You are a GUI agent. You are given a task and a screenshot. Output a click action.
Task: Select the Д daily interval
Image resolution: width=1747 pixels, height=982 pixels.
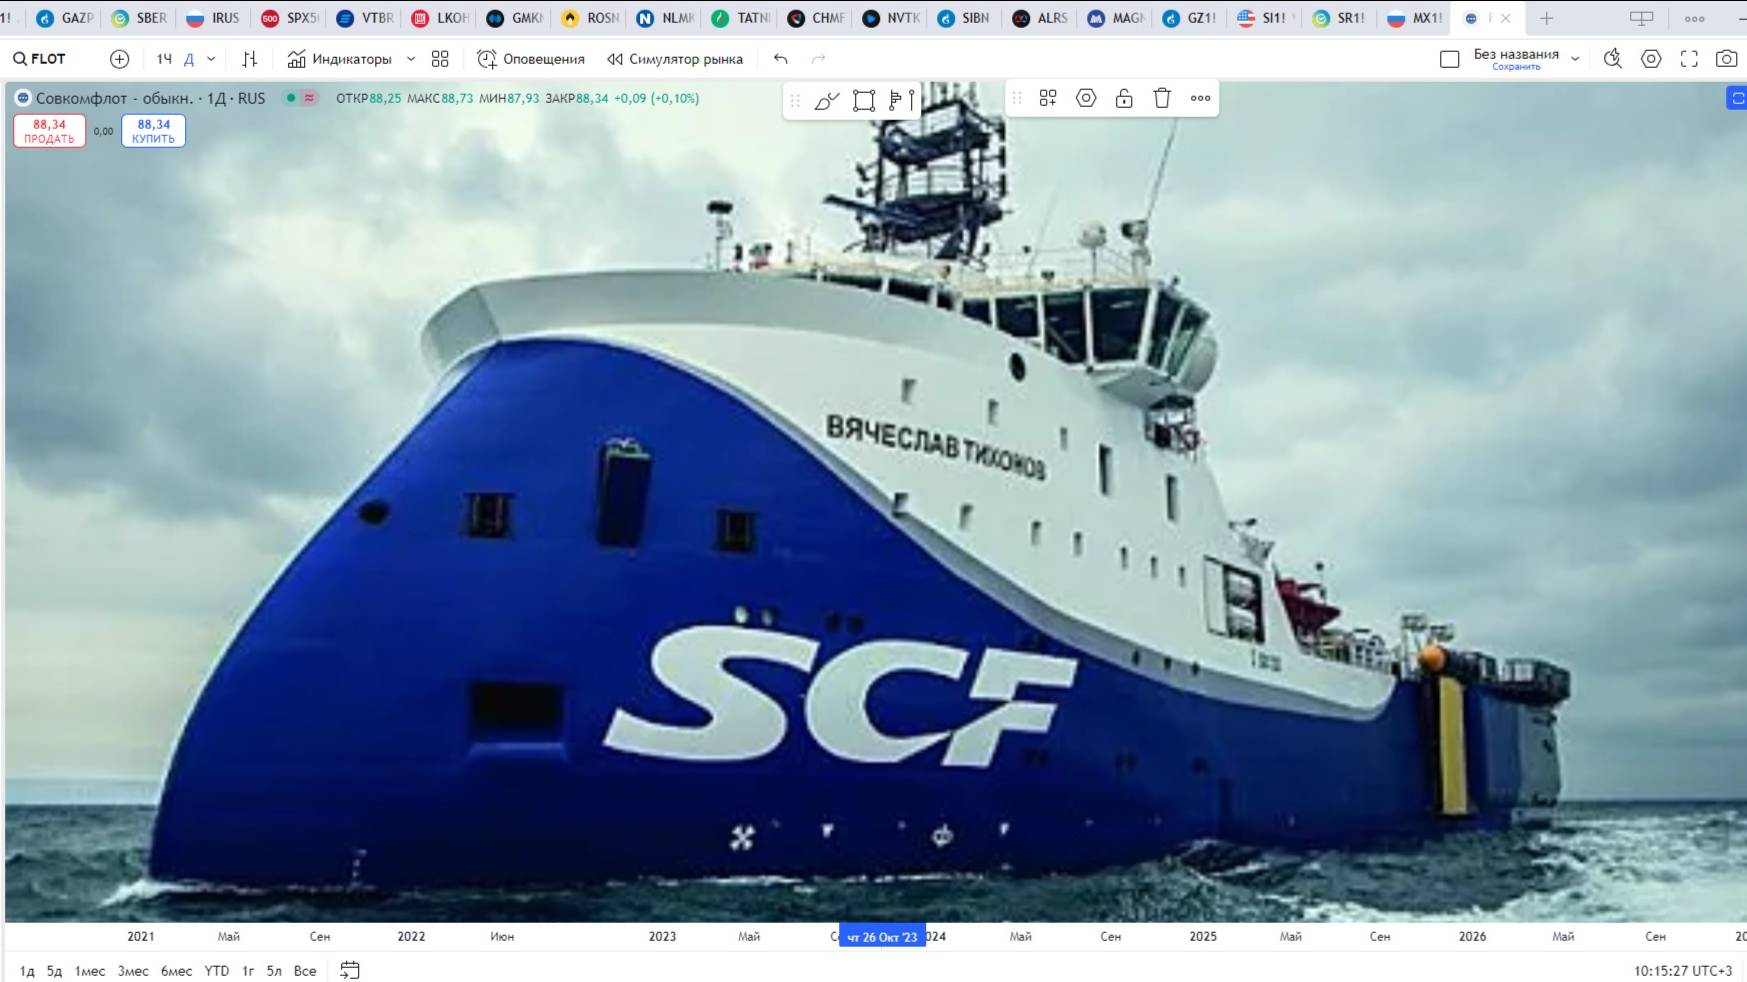pos(189,59)
